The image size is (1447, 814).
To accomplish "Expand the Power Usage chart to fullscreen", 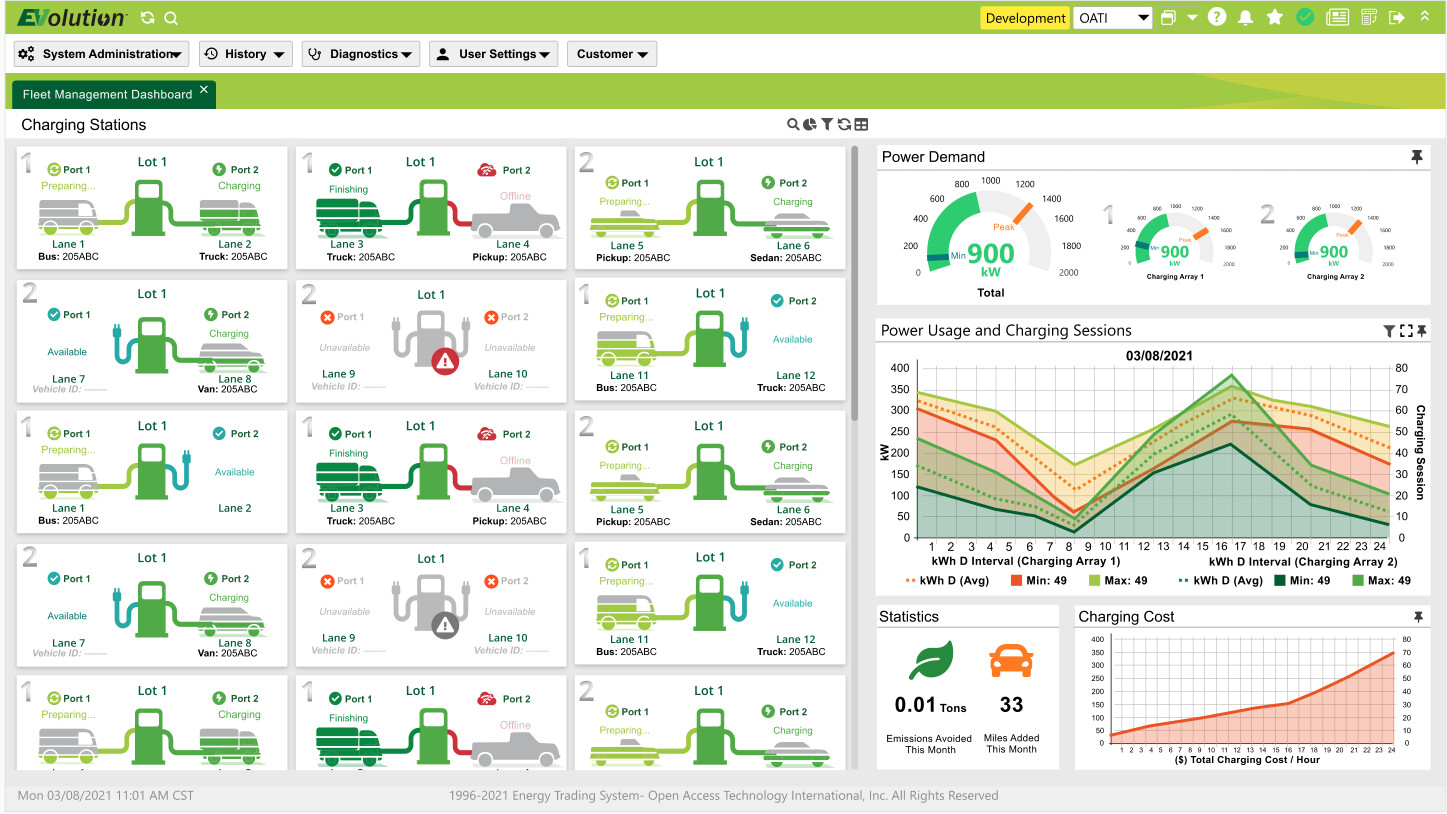I will tap(1404, 330).
